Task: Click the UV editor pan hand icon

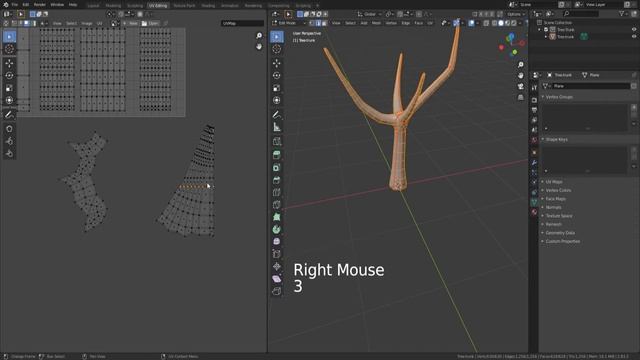Action: pyautogui.click(x=259, y=47)
